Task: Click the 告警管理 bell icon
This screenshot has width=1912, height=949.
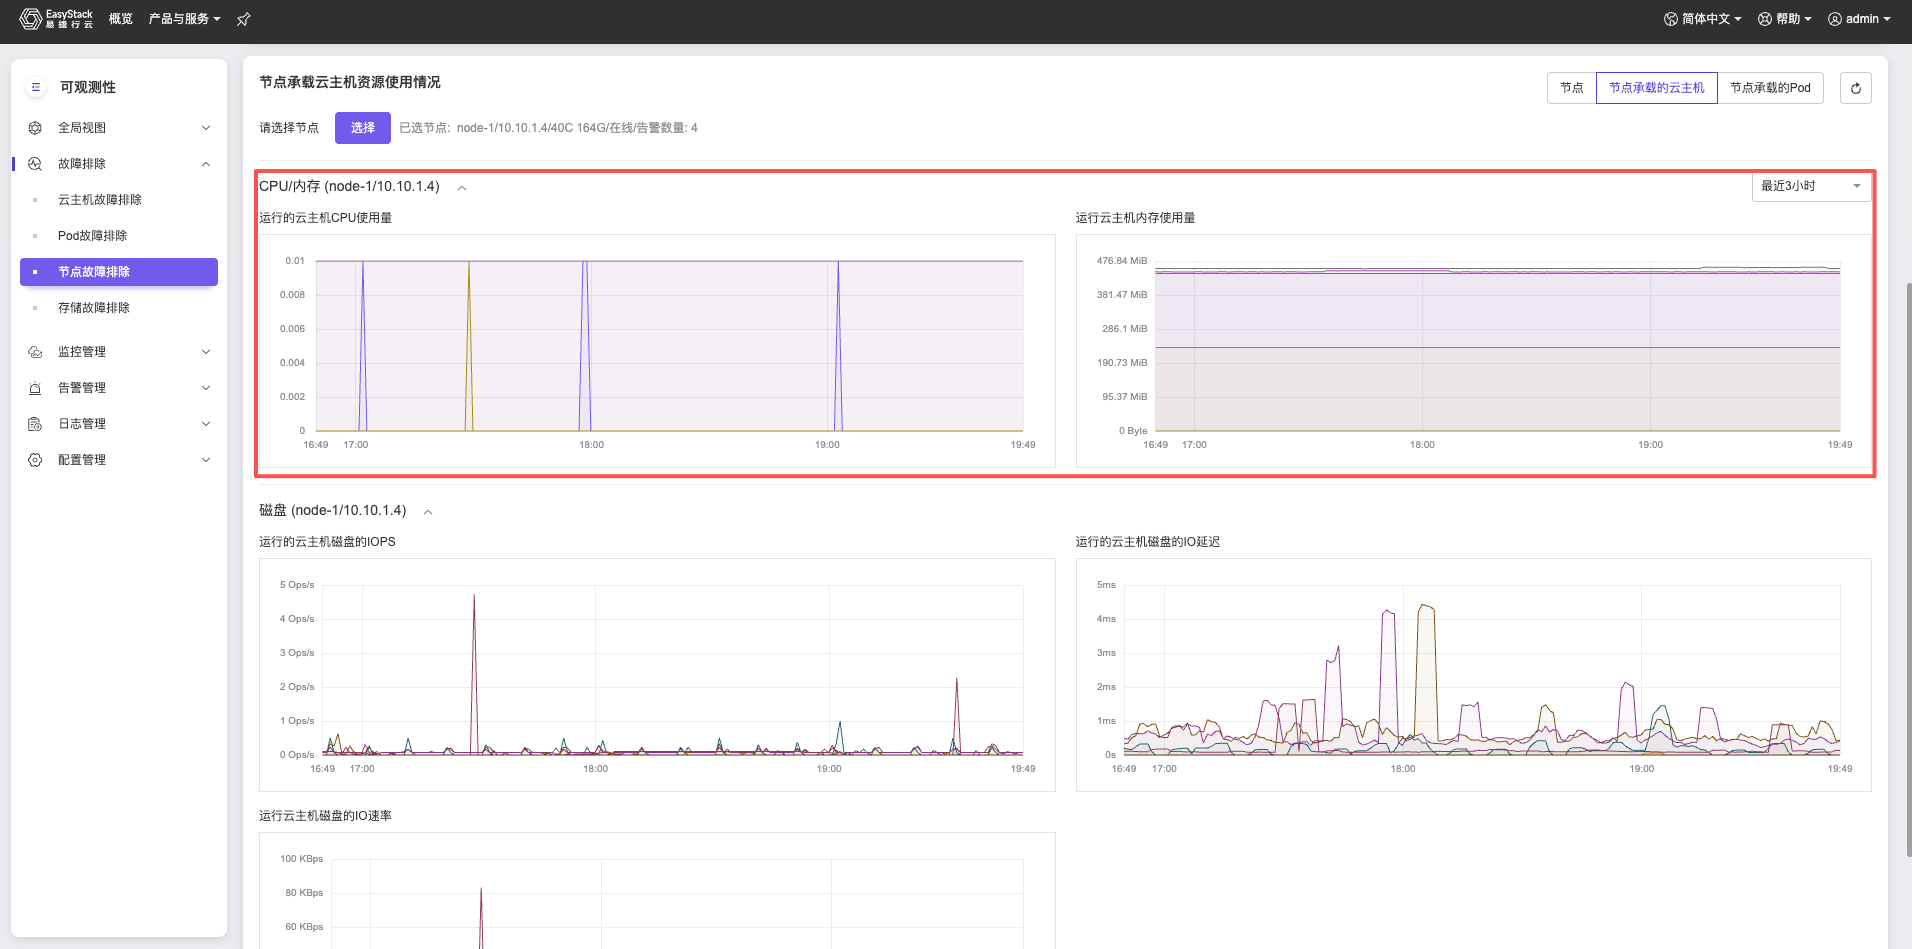Action: pos(35,388)
